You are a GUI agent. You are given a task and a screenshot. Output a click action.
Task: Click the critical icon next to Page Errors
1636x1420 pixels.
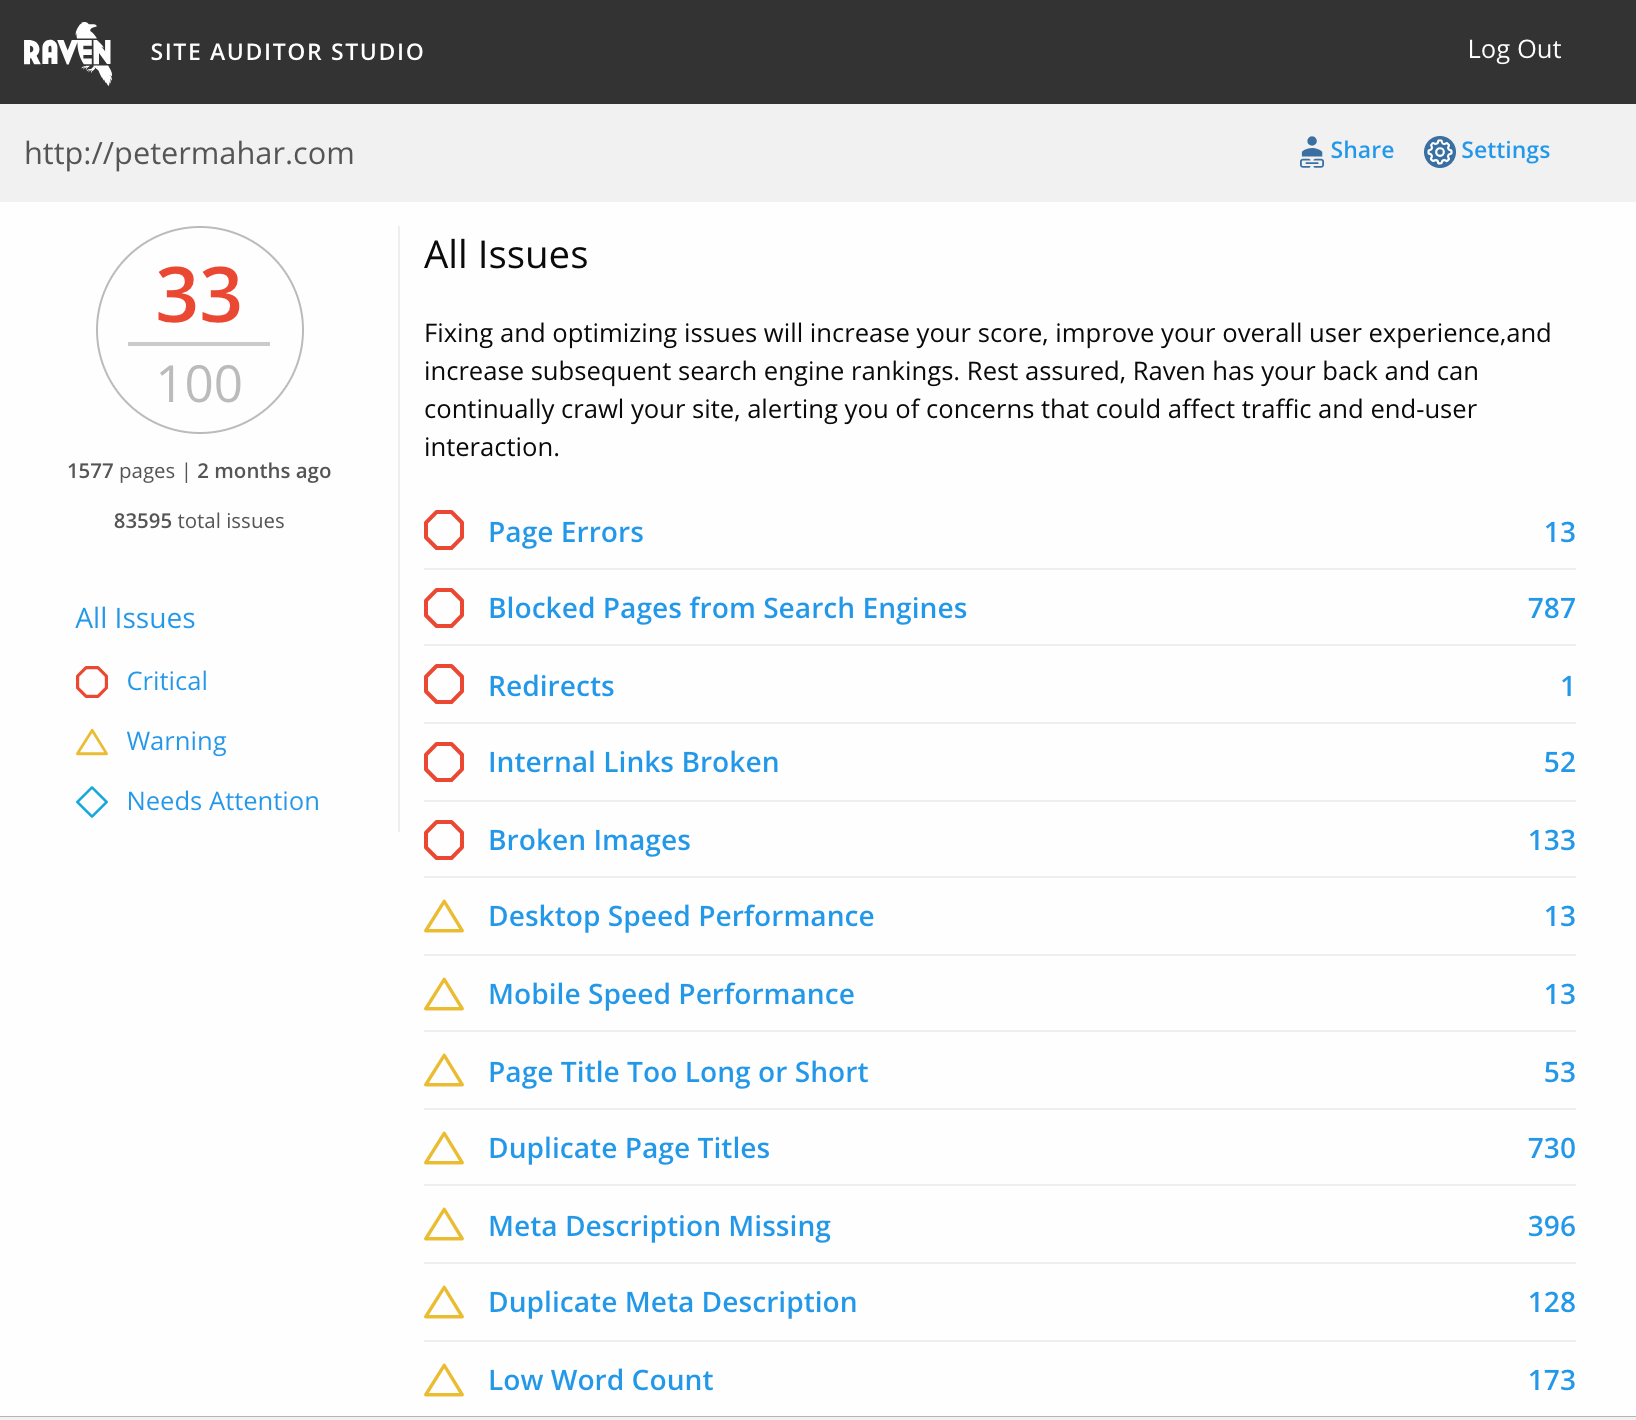coord(444,531)
